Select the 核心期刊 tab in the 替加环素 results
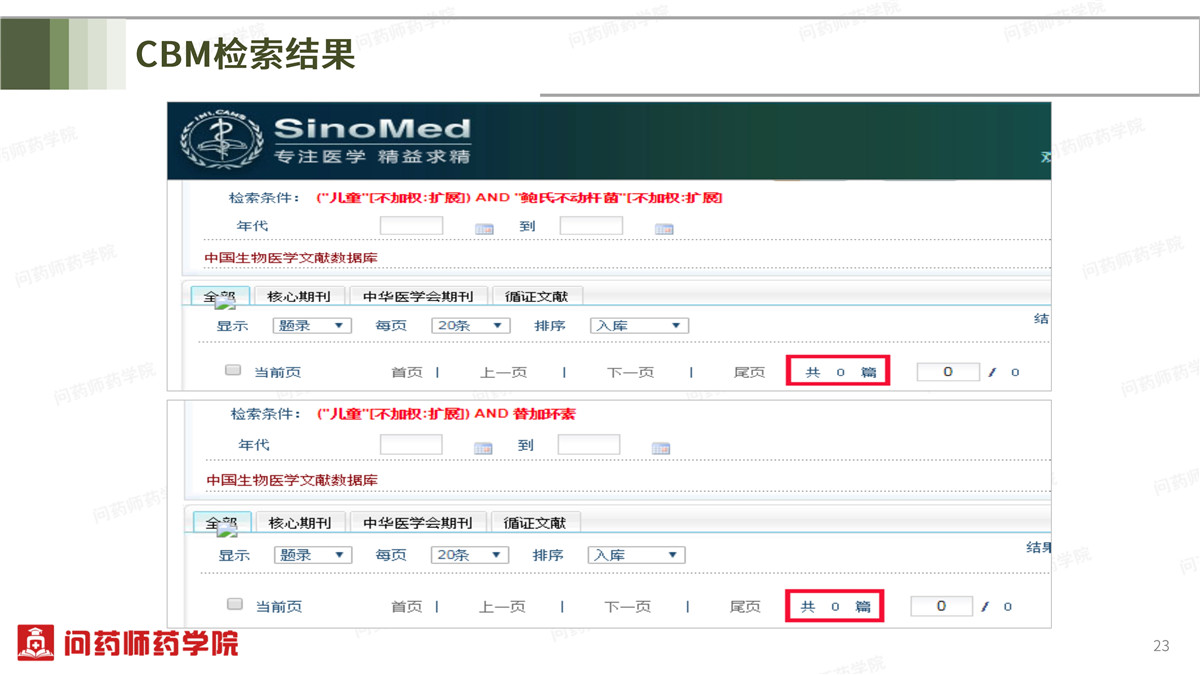The height and width of the screenshot is (675, 1200). (x=300, y=522)
